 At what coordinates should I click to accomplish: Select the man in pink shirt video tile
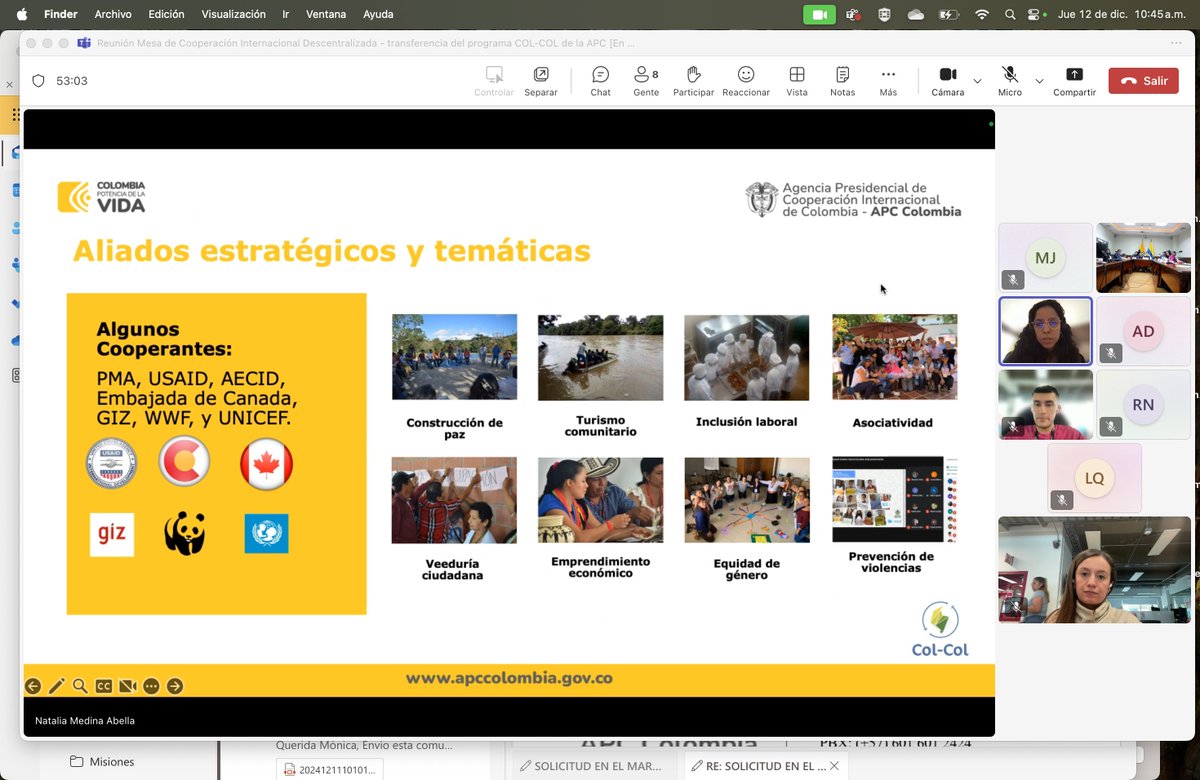pyautogui.click(x=1045, y=404)
